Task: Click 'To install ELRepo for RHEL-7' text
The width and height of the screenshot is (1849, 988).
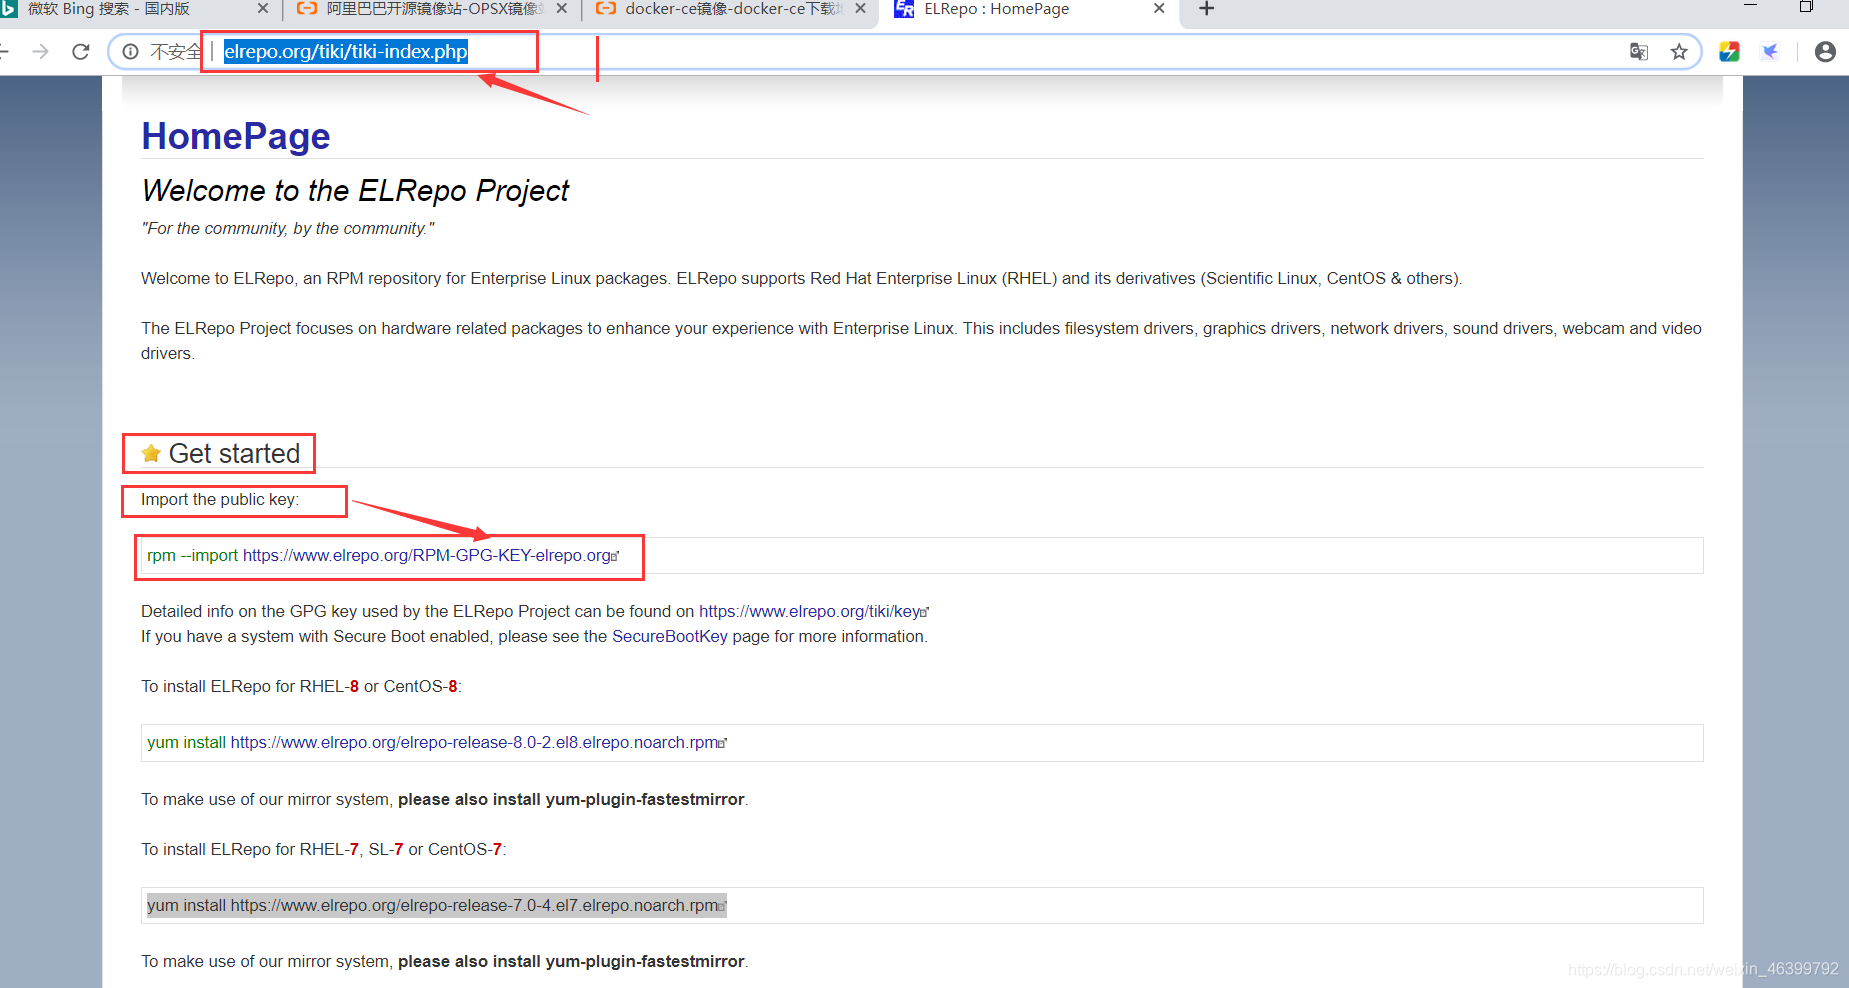Action: point(323,850)
